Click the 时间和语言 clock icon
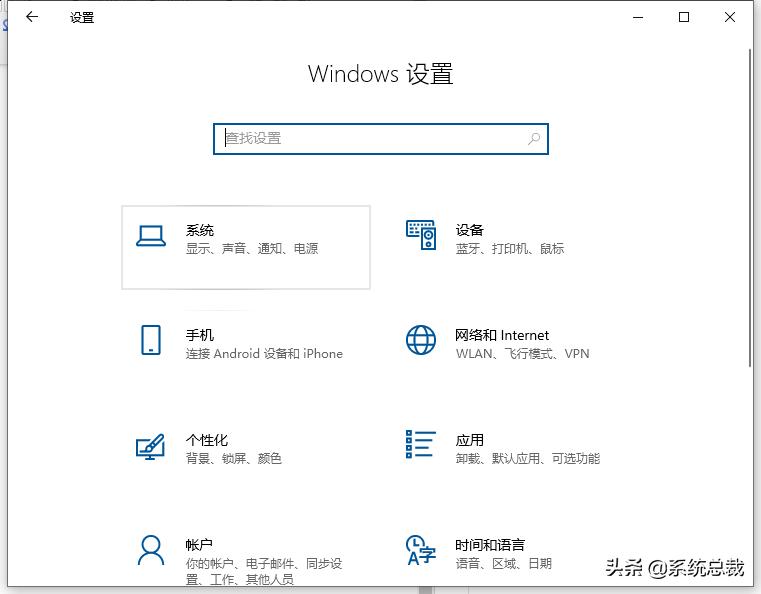This screenshot has width=761, height=594. click(421, 550)
